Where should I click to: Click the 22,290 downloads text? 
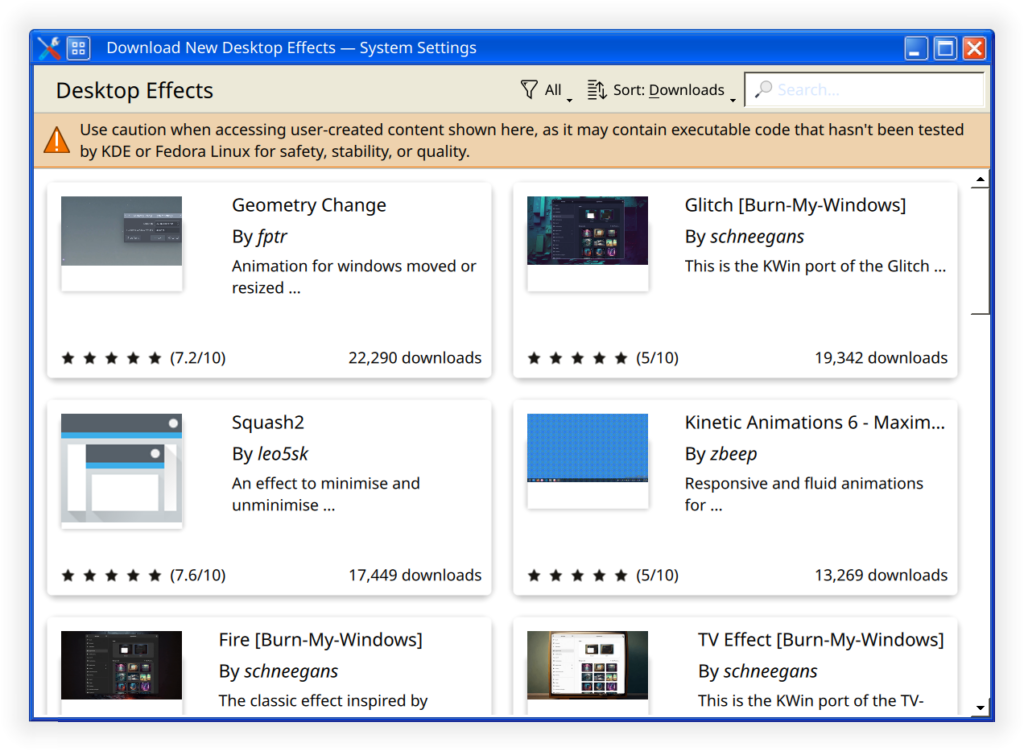[x=415, y=358]
